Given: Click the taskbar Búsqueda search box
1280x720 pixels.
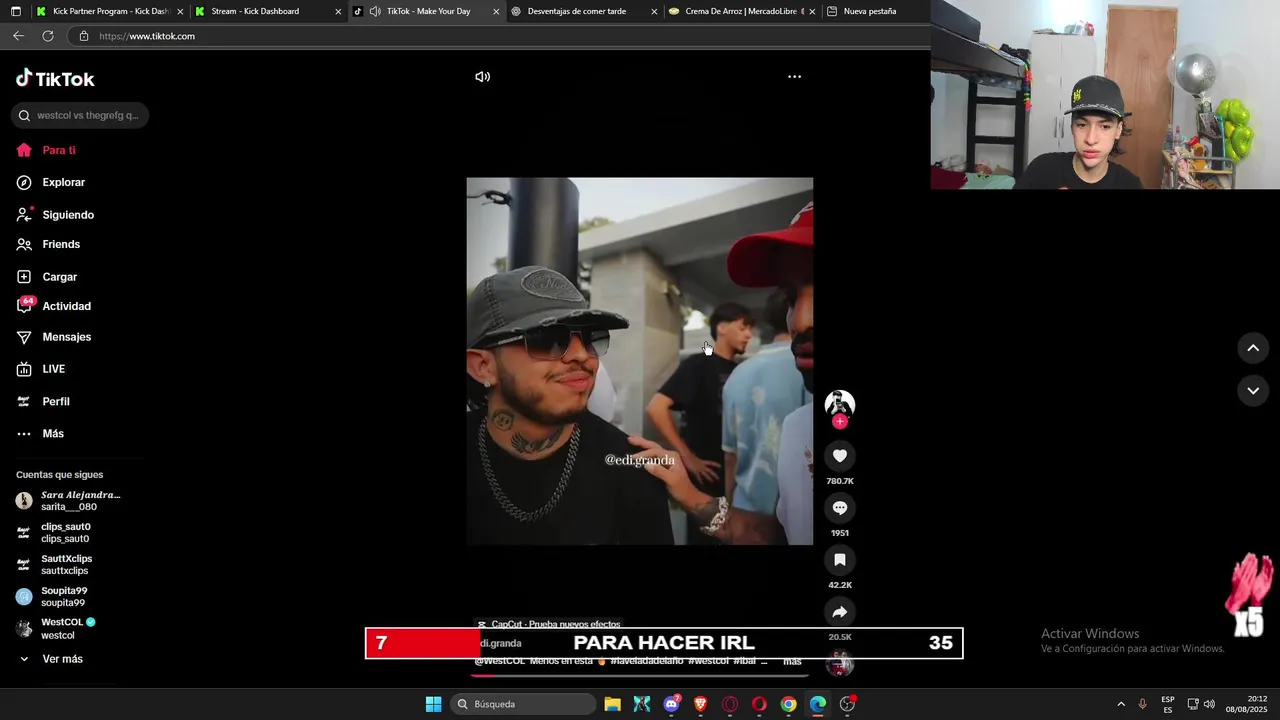Looking at the screenshot, I should point(521,704).
